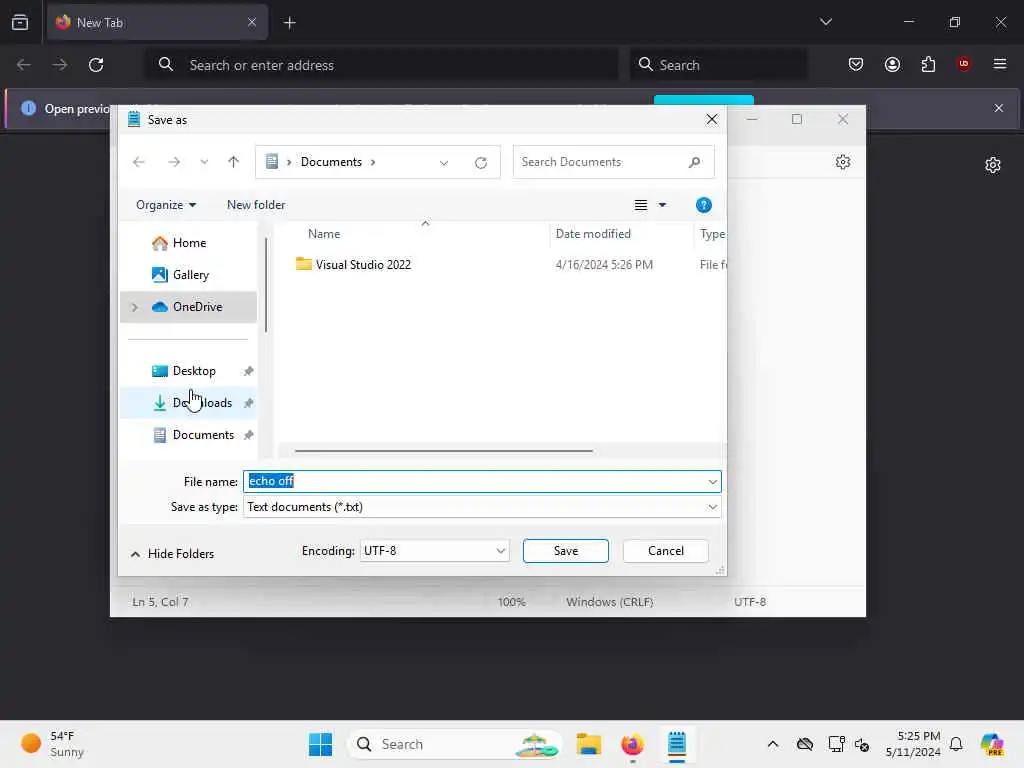The width and height of the screenshot is (1024, 768).
Task: Open uBlock Origin extension icon
Action: click(x=963, y=64)
